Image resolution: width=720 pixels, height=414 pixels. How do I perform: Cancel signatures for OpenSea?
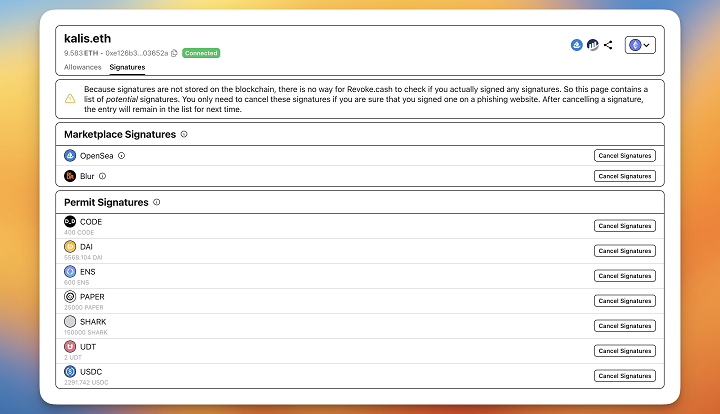pos(625,156)
